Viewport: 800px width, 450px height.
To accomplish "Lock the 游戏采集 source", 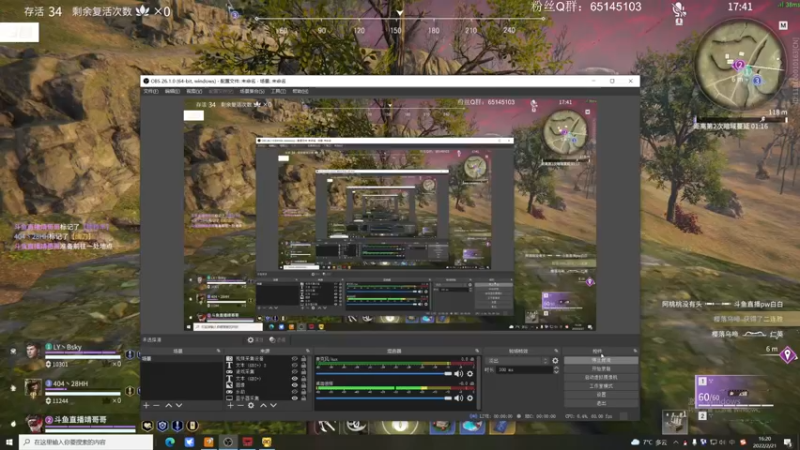I will [304, 372].
